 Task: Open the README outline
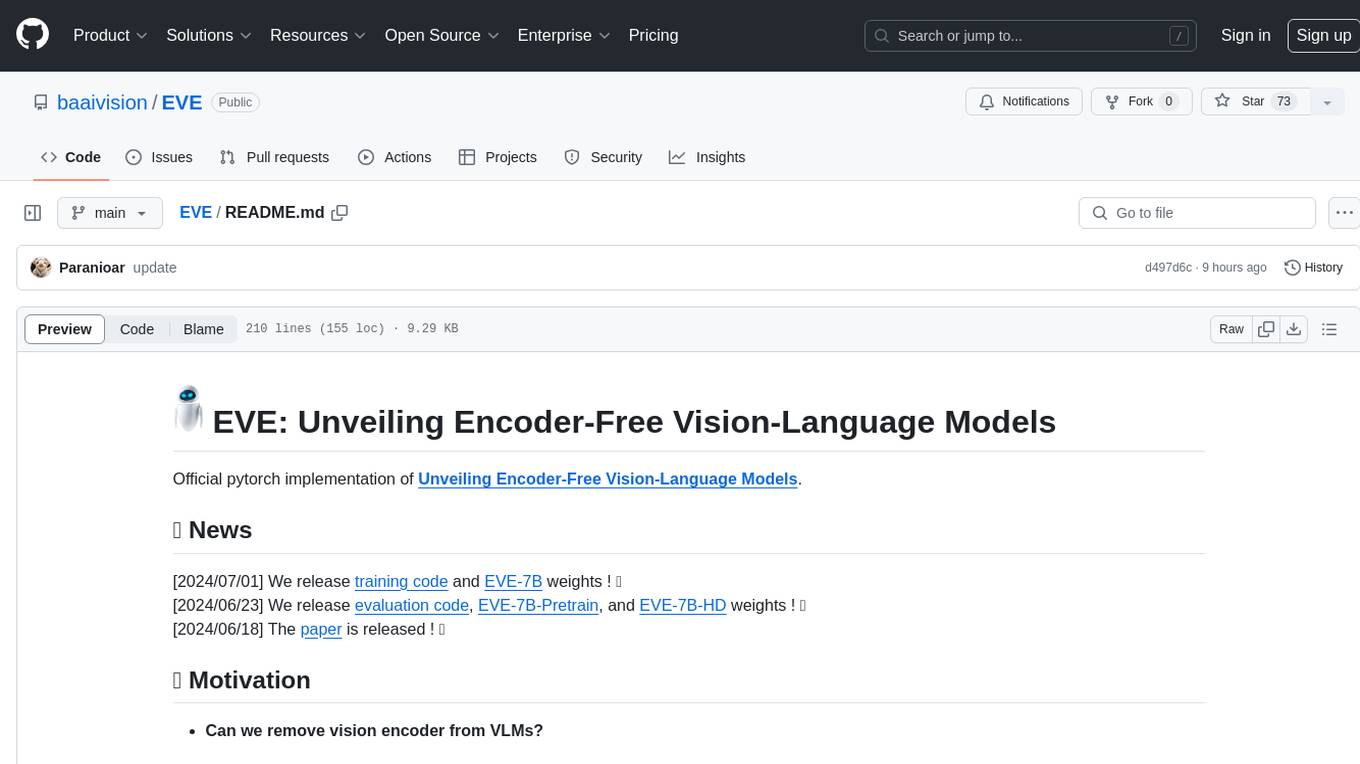coord(1329,329)
